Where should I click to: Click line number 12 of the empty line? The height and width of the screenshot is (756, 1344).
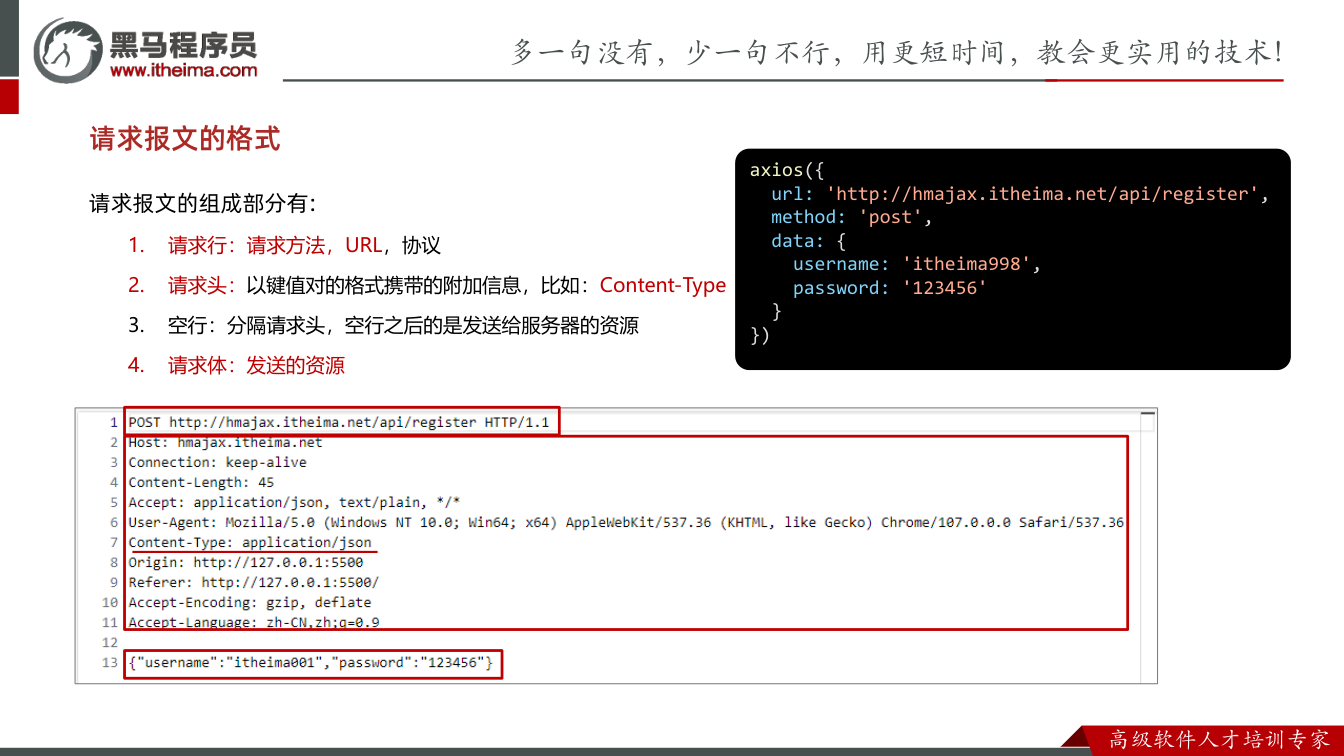[x=110, y=642]
